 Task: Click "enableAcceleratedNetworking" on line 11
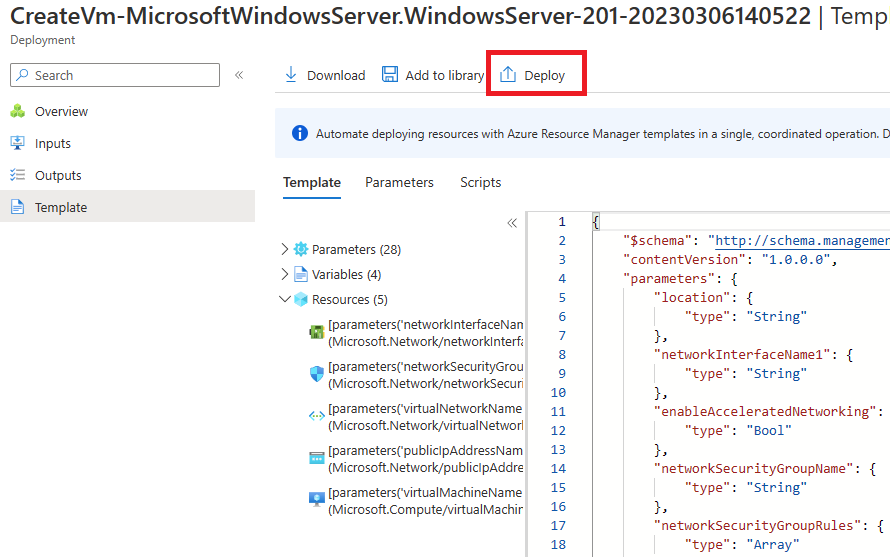[x=765, y=412]
